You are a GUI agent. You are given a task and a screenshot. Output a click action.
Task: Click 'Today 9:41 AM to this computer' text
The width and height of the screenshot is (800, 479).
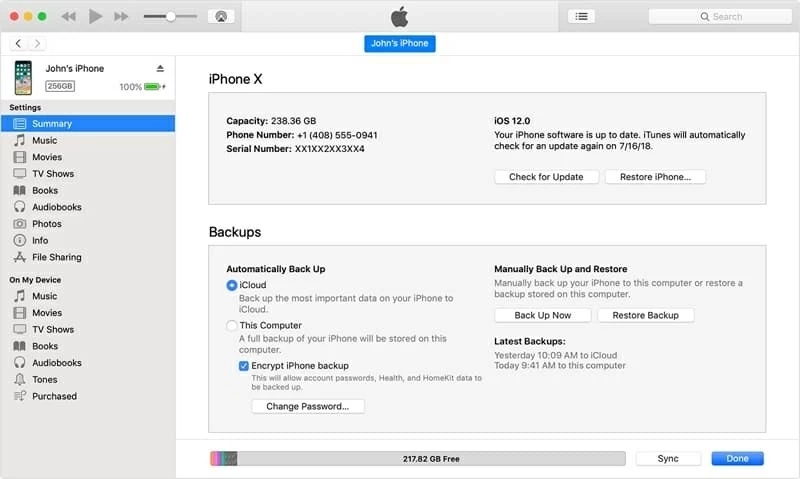(559, 365)
